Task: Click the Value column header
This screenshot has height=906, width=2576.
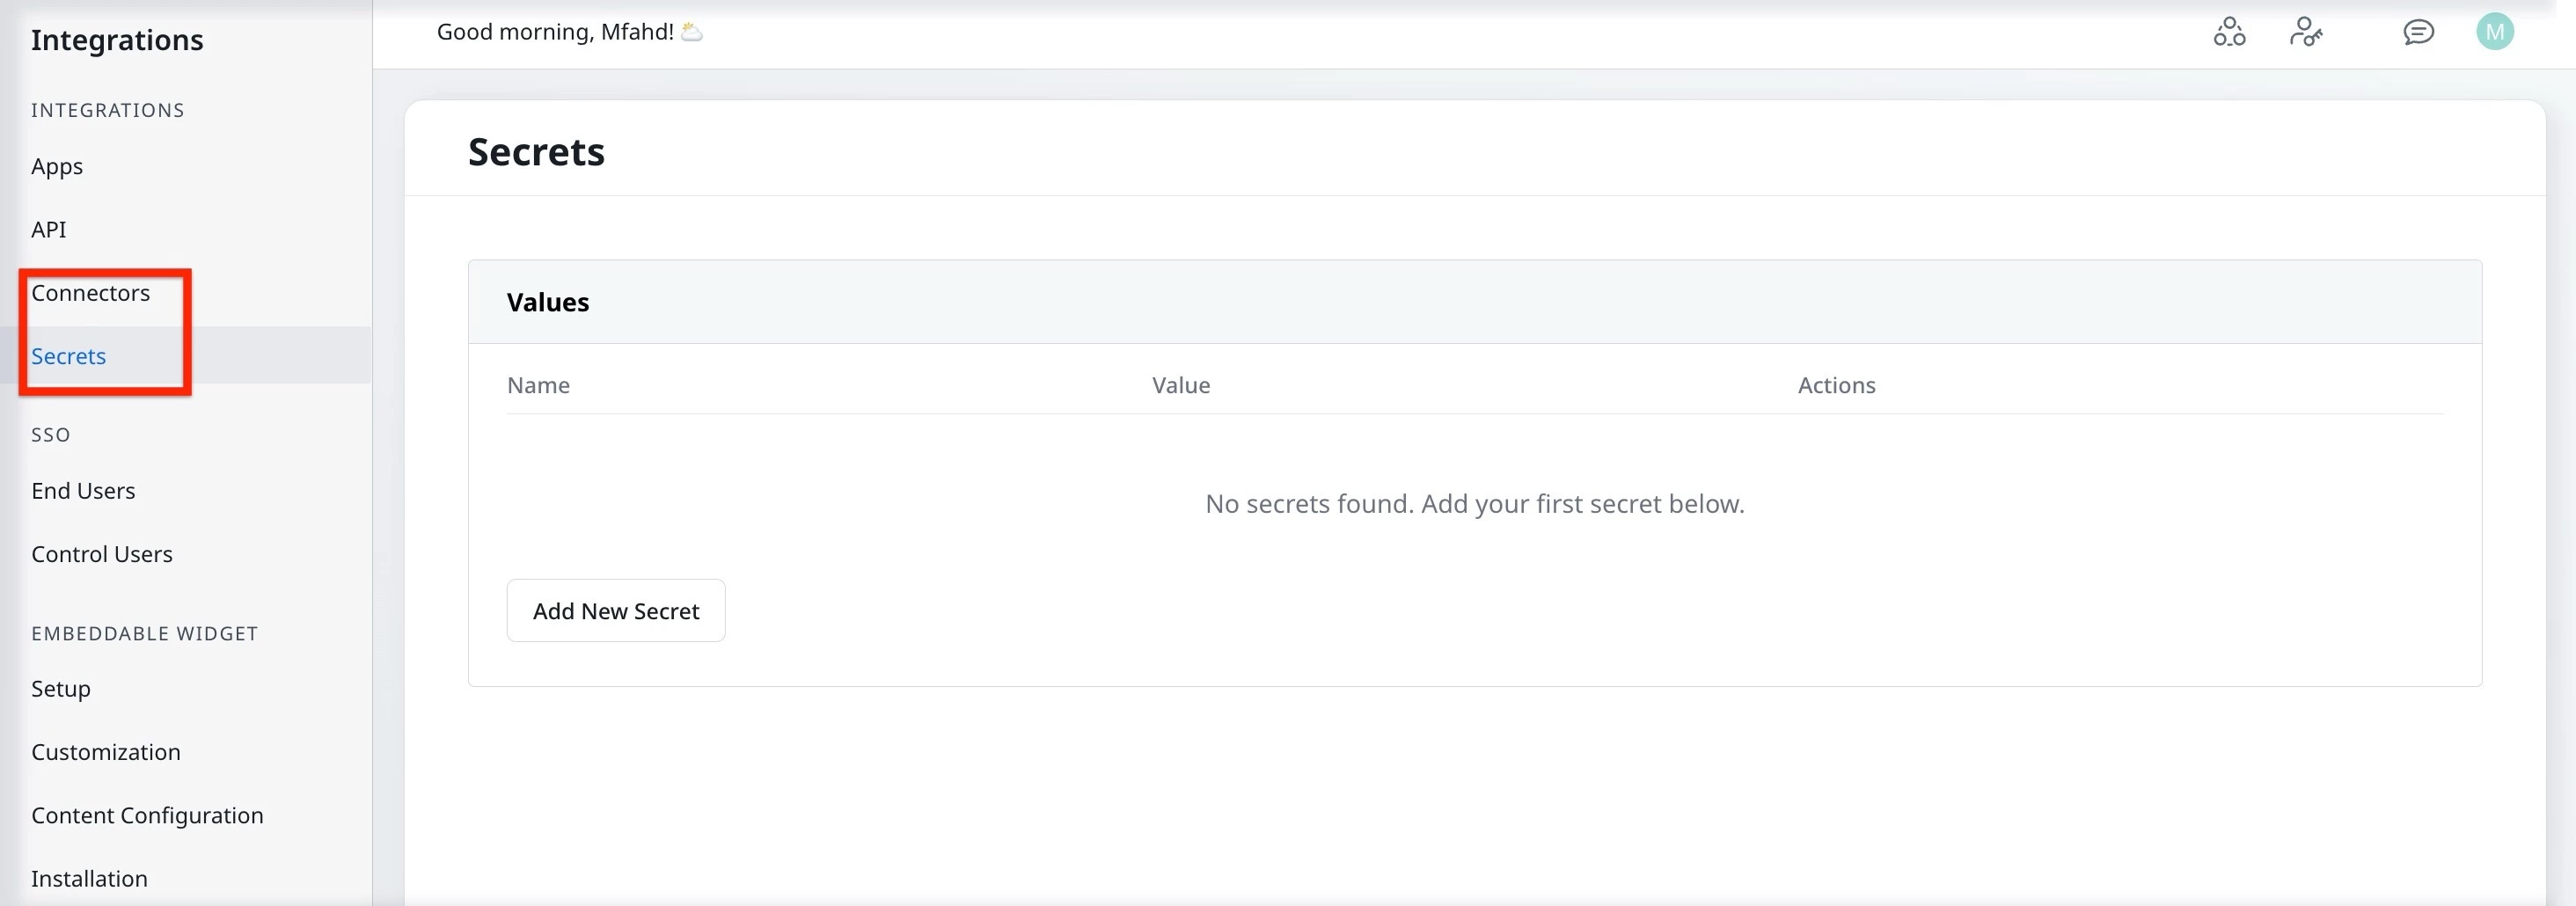Action: click(1180, 384)
